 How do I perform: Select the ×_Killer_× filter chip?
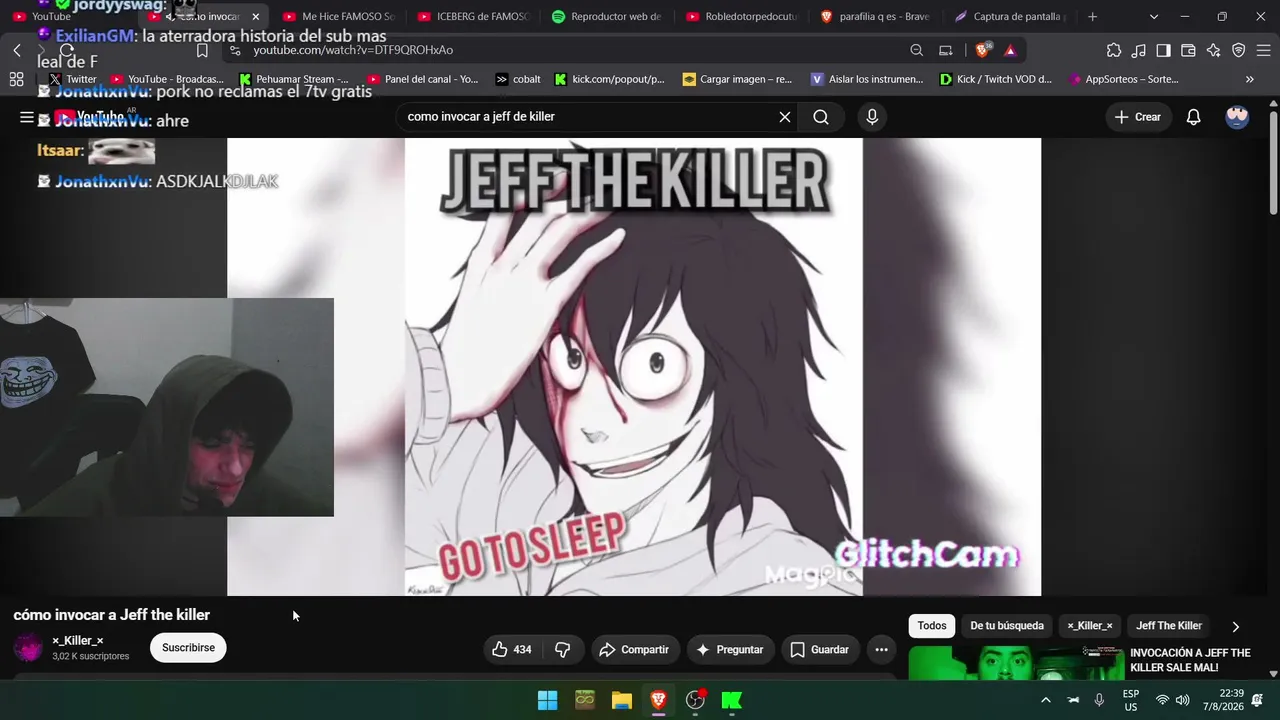1090,626
